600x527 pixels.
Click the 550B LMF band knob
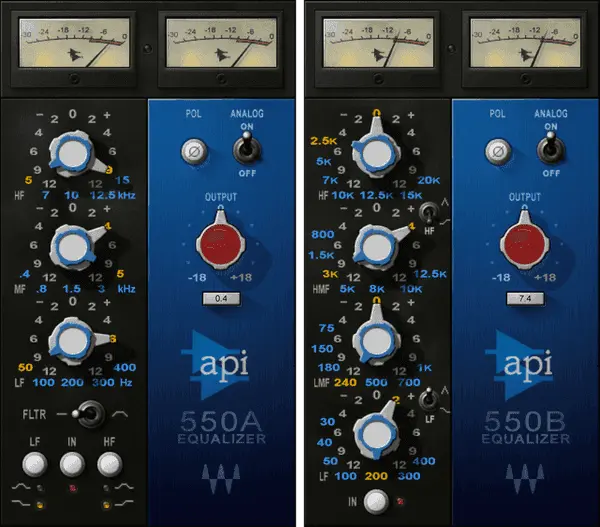tap(377, 340)
